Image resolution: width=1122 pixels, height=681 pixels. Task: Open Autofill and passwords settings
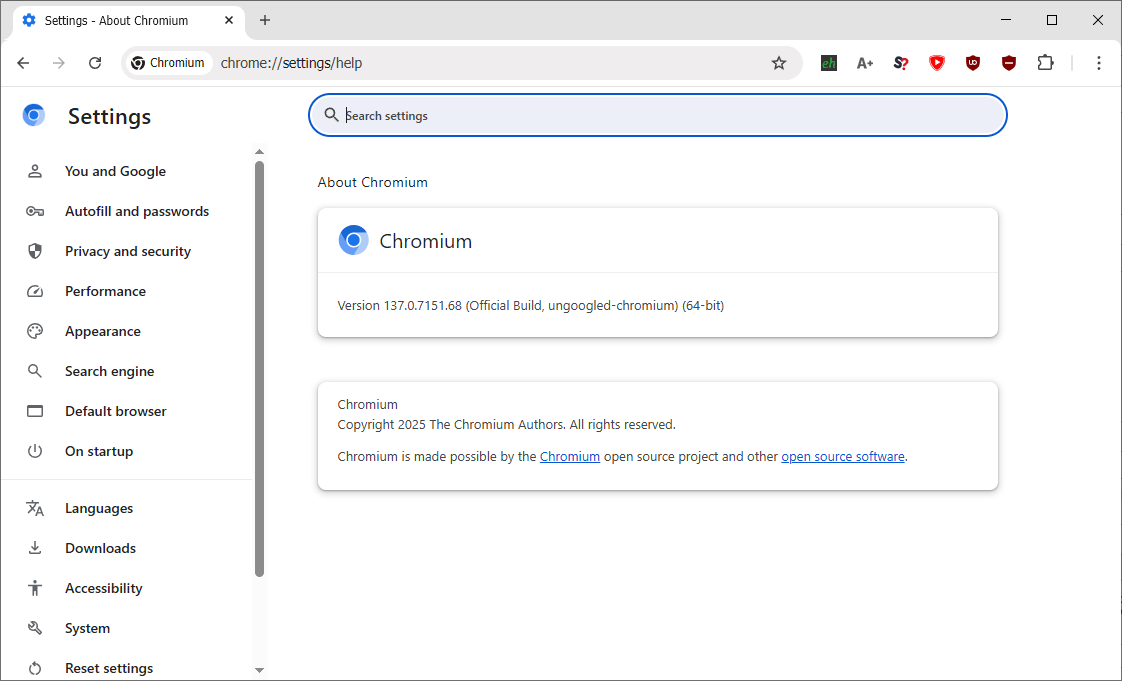pos(137,211)
